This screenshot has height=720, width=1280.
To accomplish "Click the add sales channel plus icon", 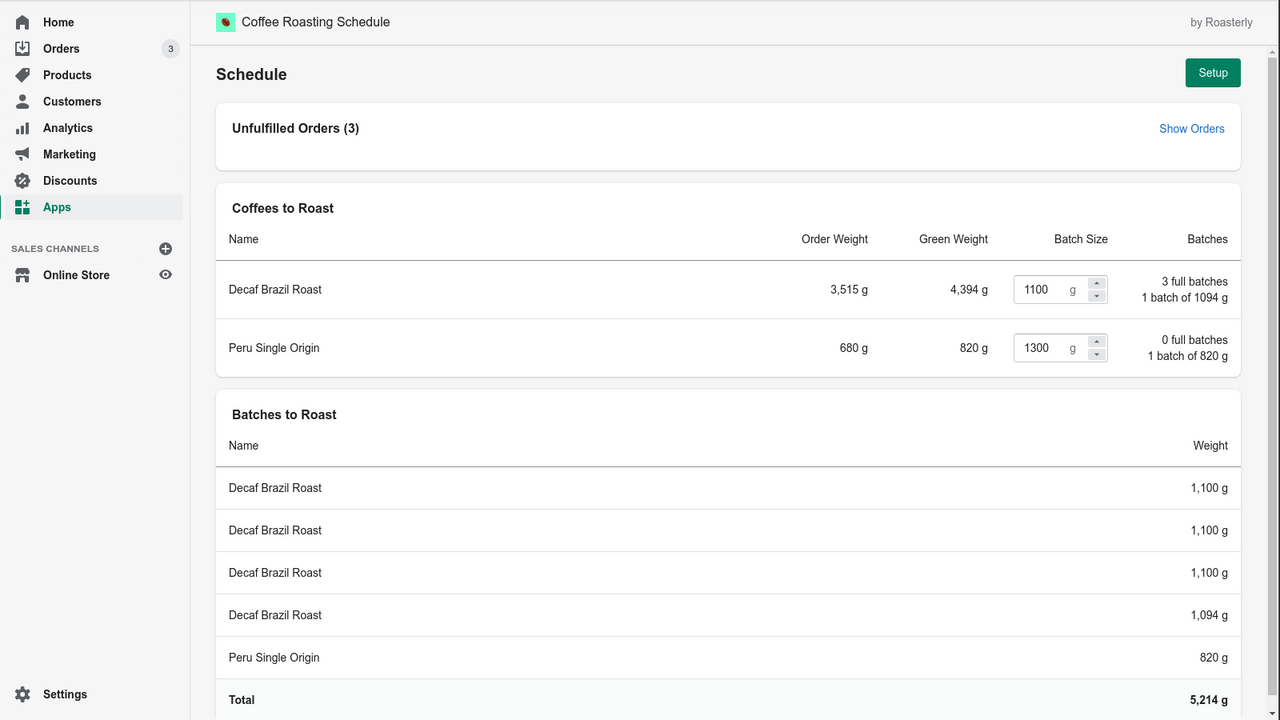I will click(x=165, y=248).
